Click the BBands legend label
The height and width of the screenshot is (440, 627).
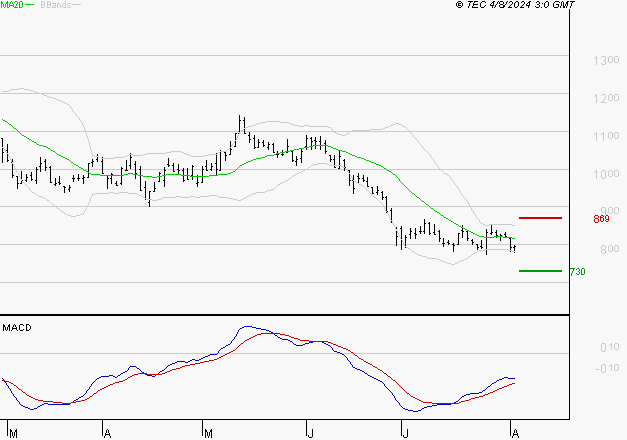click(x=56, y=5)
